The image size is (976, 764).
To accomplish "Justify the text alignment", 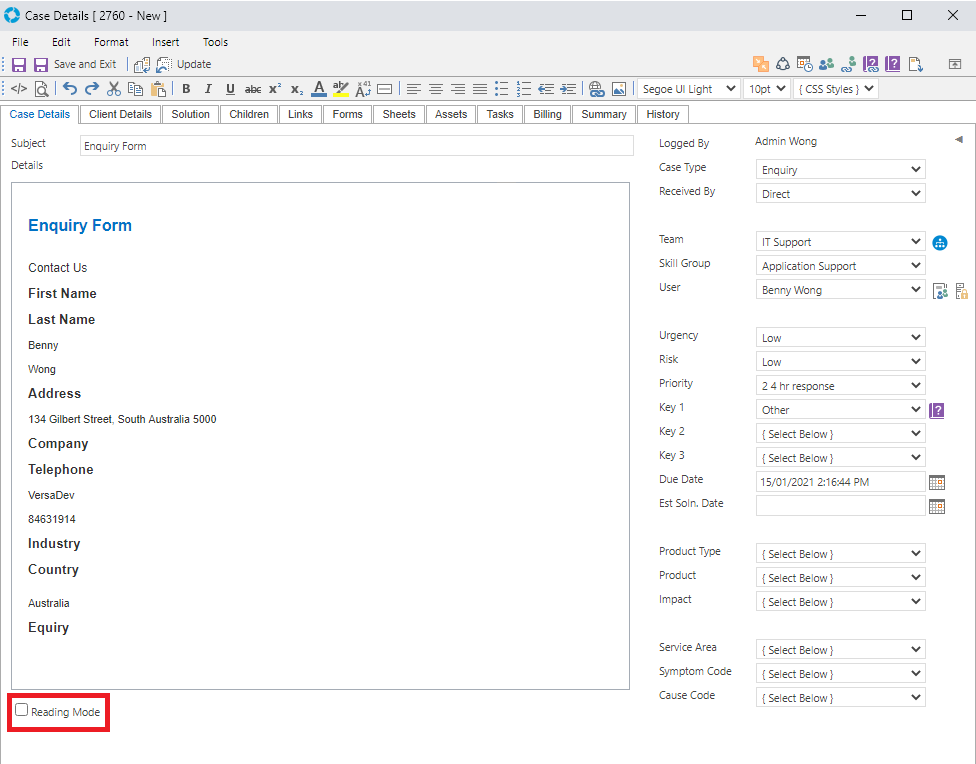I will tap(480, 89).
